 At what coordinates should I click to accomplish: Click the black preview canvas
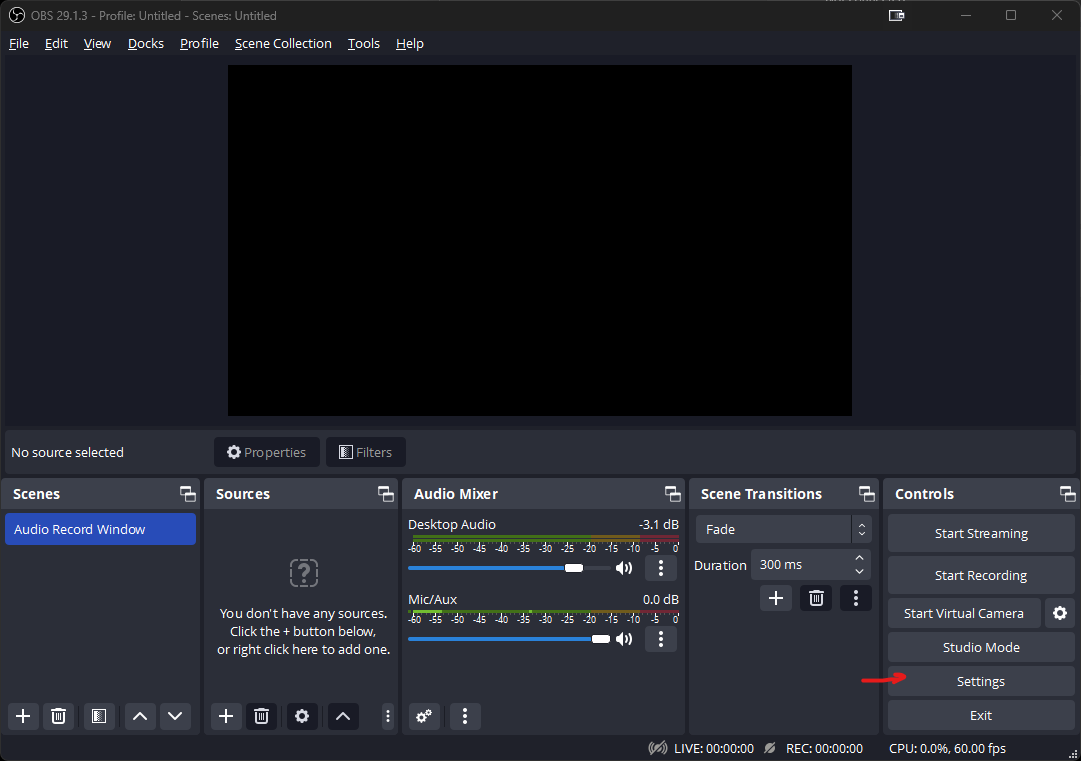[x=540, y=241]
